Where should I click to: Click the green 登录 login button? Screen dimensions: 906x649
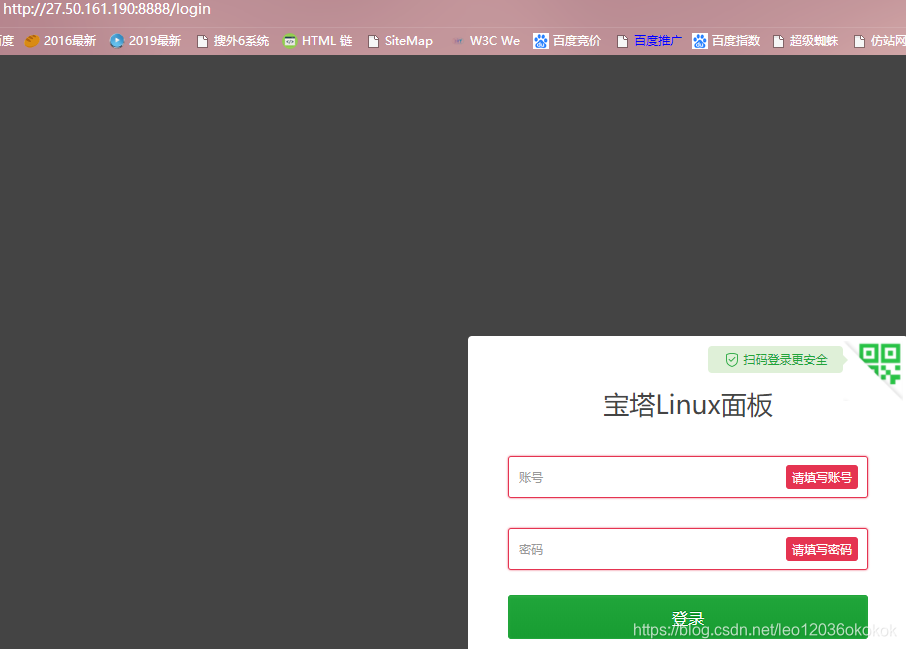click(x=688, y=617)
